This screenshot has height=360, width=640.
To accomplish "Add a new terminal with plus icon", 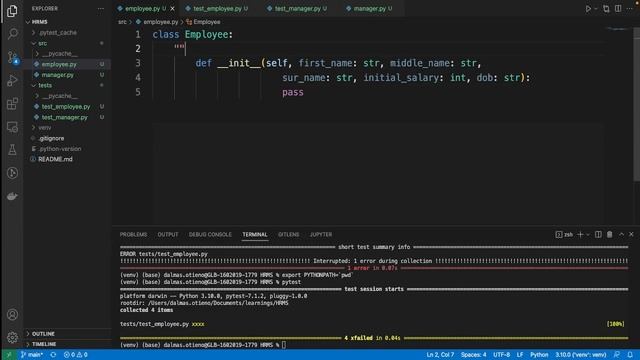I will point(580,235).
